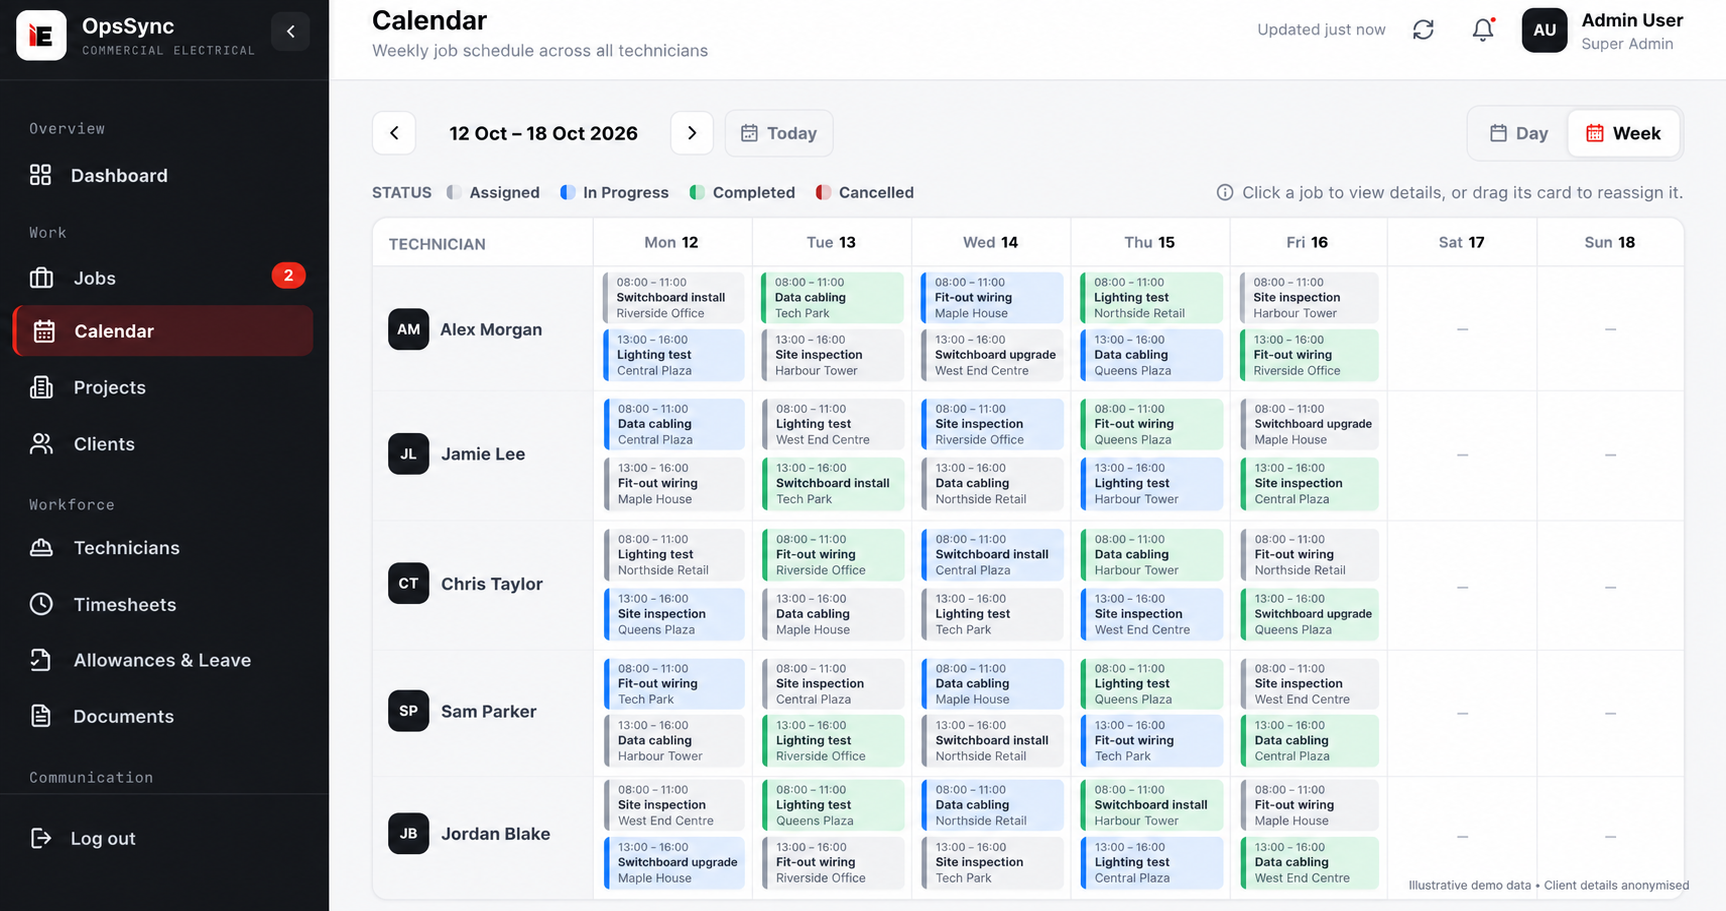The image size is (1726, 911).
Task: Open the Clients people icon
Action: [41, 444]
